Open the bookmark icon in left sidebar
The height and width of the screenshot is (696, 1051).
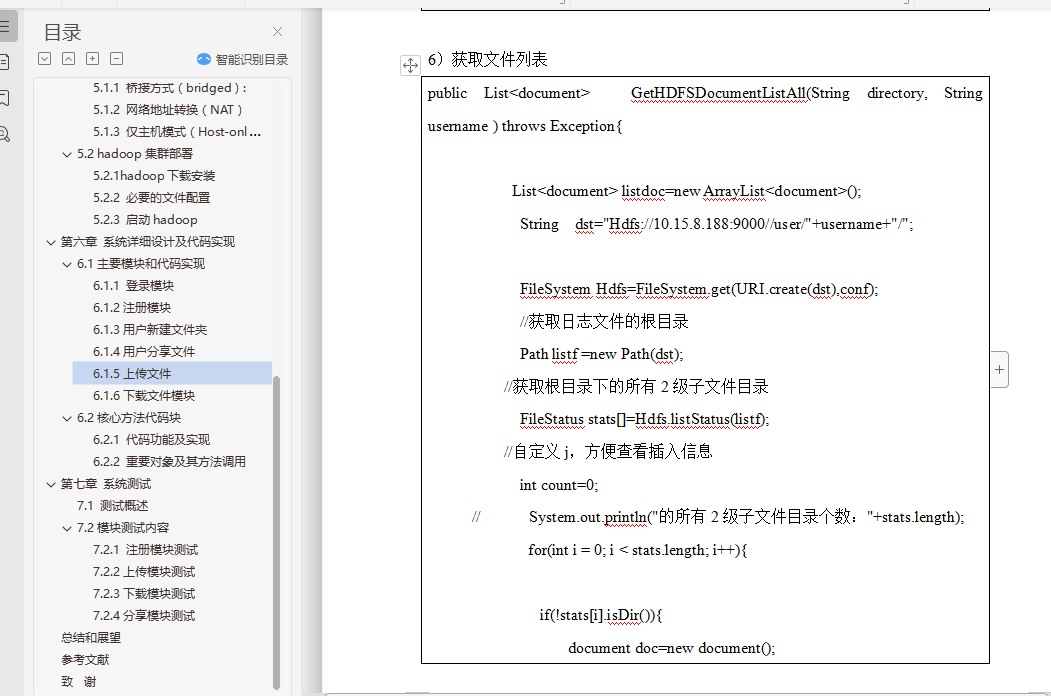(5, 99)
